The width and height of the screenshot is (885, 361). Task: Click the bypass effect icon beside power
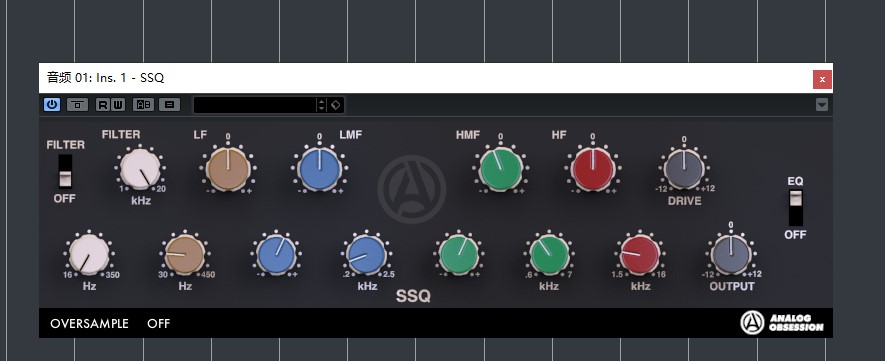pyautogui.click(x=77, y=105)
